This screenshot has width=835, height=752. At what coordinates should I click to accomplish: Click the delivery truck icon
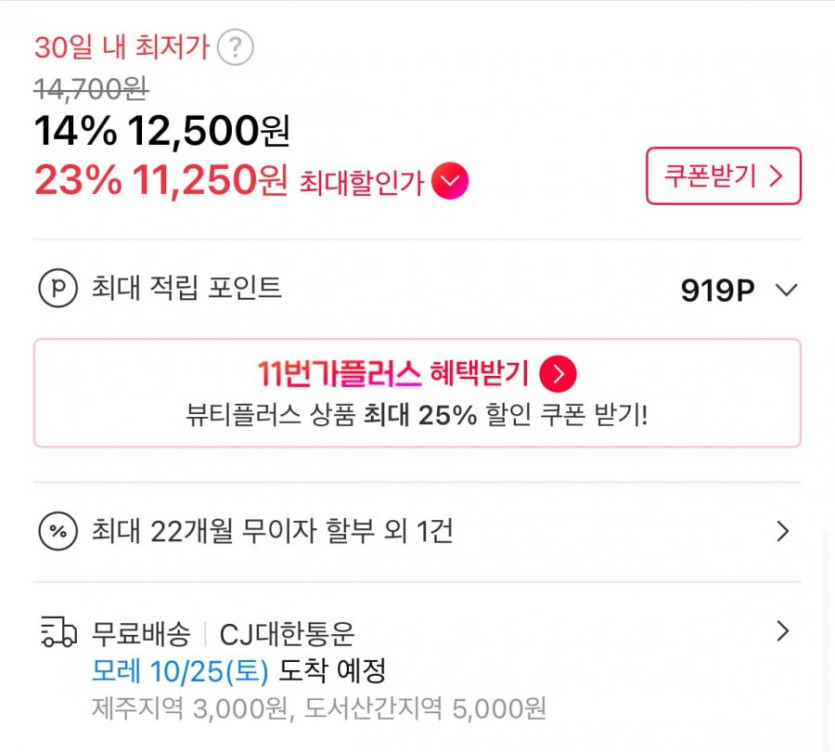point(58,633)
